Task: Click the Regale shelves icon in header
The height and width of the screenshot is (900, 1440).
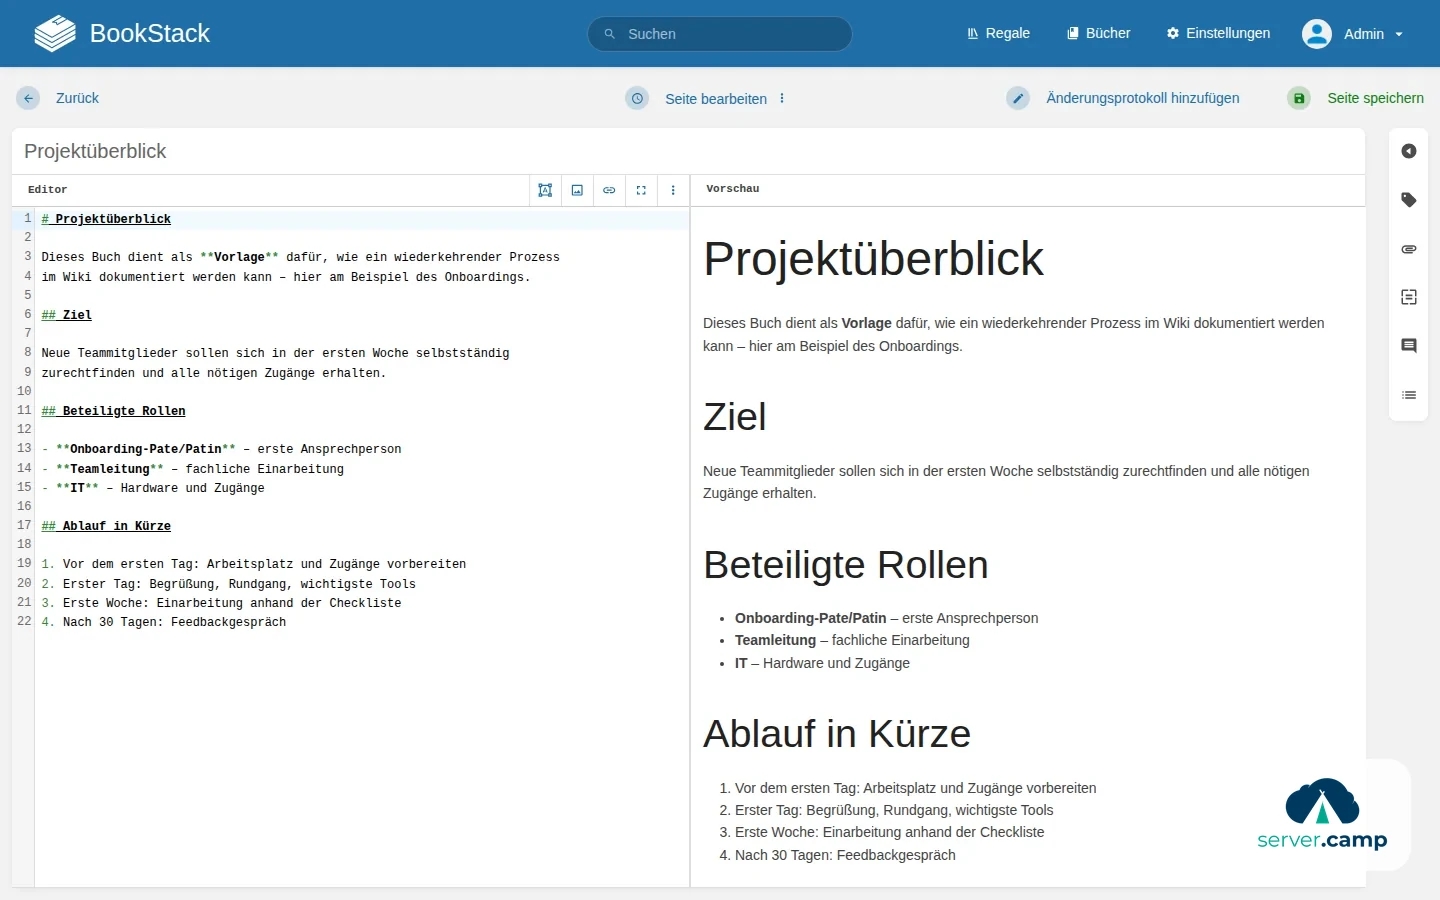Action: pyautogui.click(x=973, y=33)
